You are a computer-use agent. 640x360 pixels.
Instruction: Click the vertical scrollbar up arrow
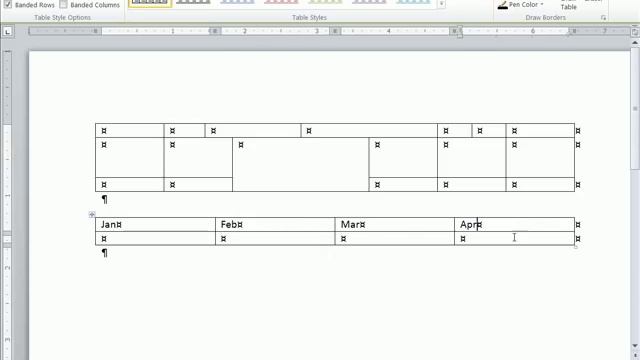(635, 42)
